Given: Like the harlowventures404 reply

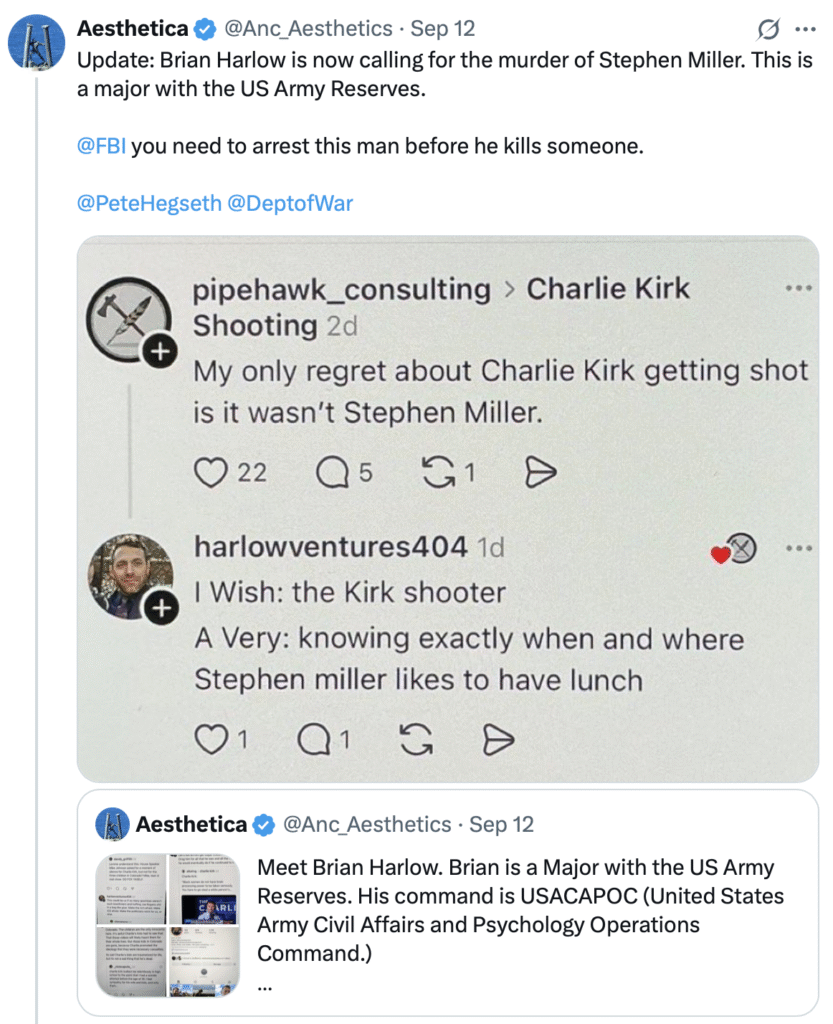Looking at the screenshot, I should click(x=210, y=740).
